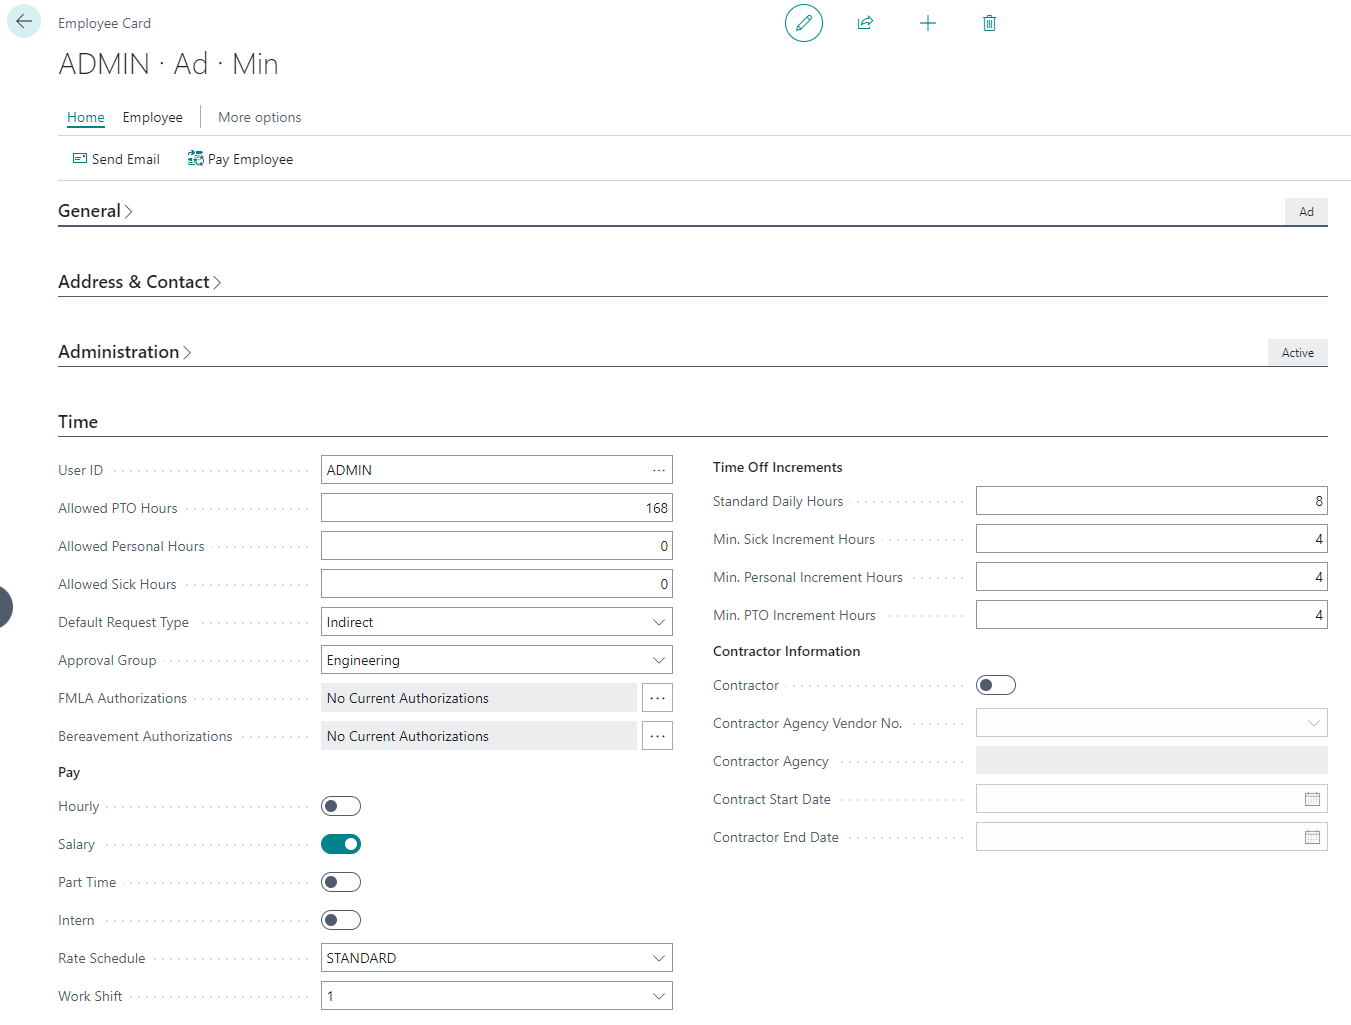Open the Default Request Type dropdown

coord(659,621)
